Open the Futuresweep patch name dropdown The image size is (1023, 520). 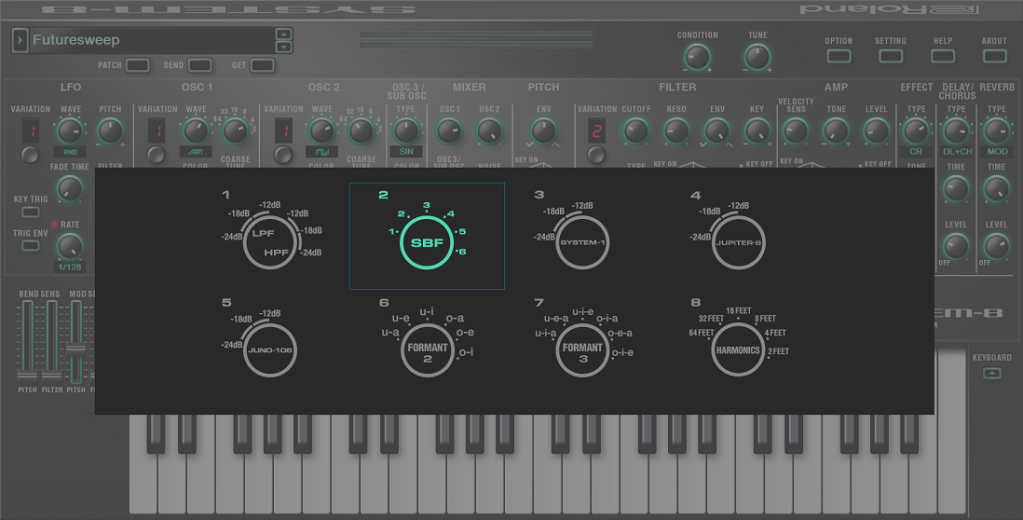150,40
